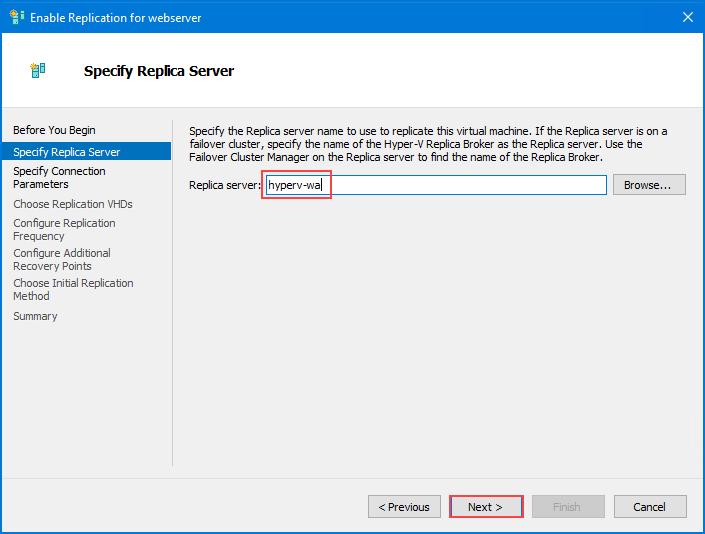
Task: Click inside the Replica server text field
Action: (x=436, y=185)
